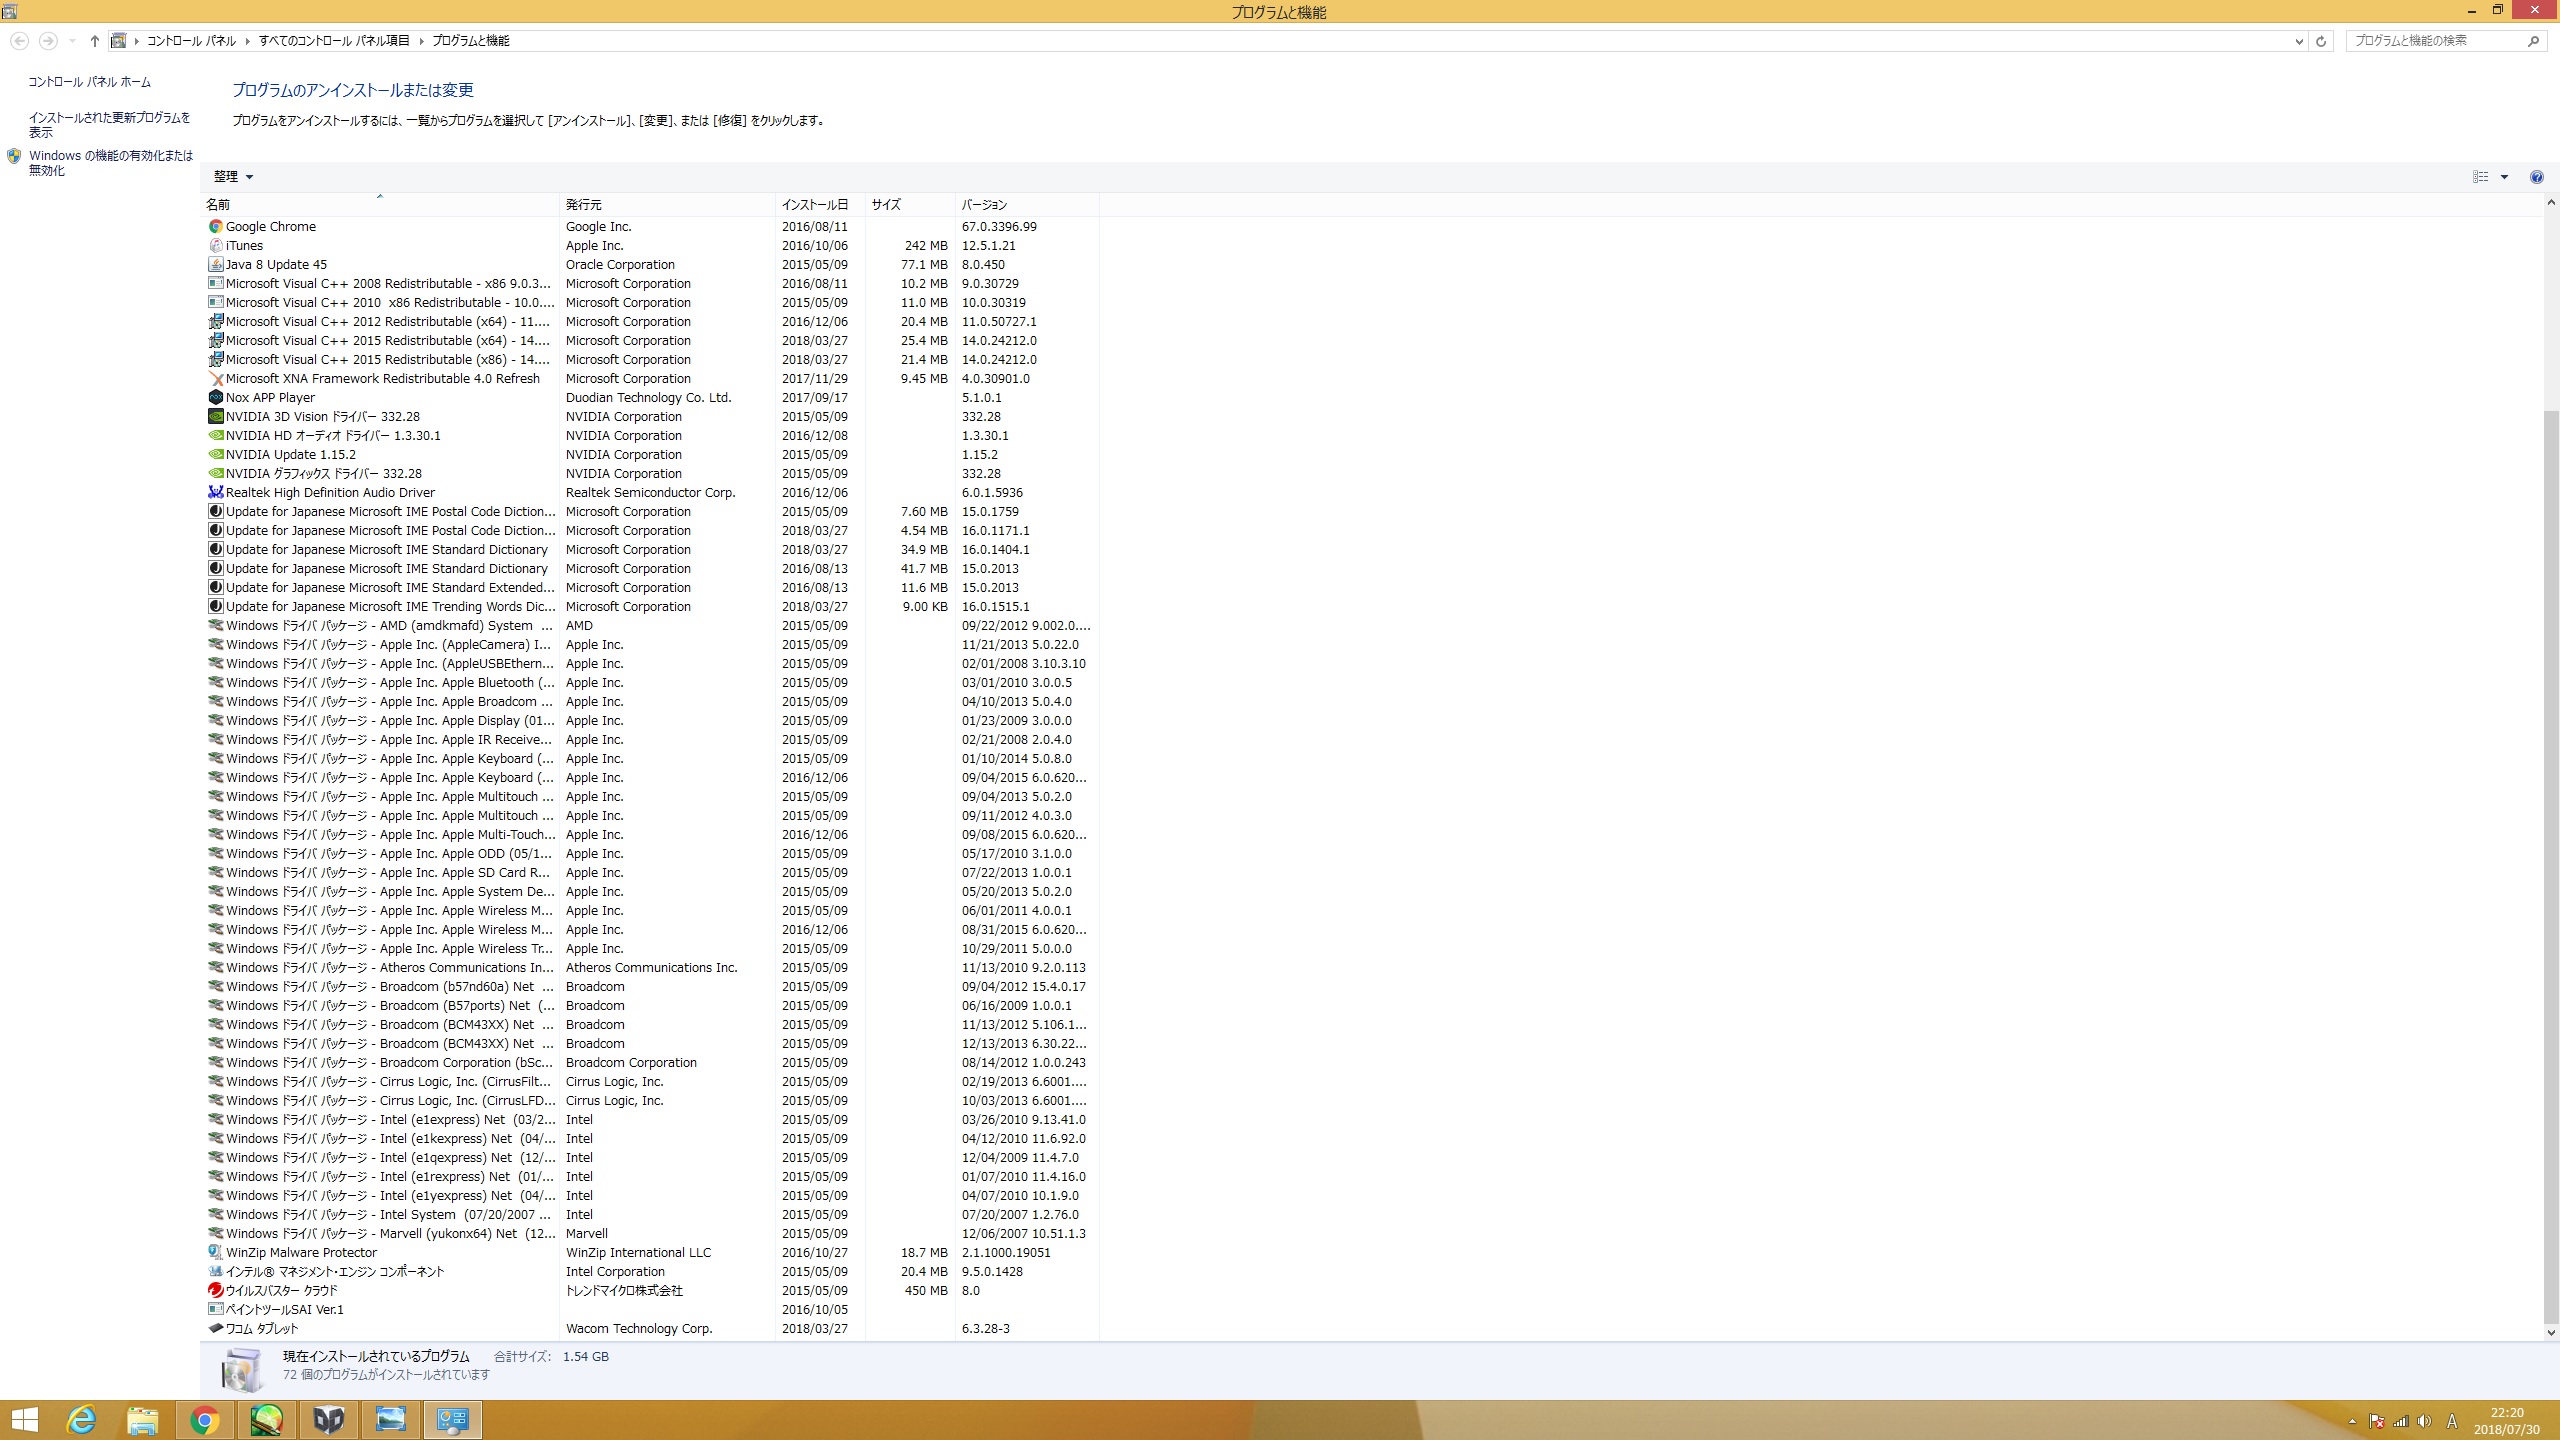Select the iTunes entry icon

[215, 246]
